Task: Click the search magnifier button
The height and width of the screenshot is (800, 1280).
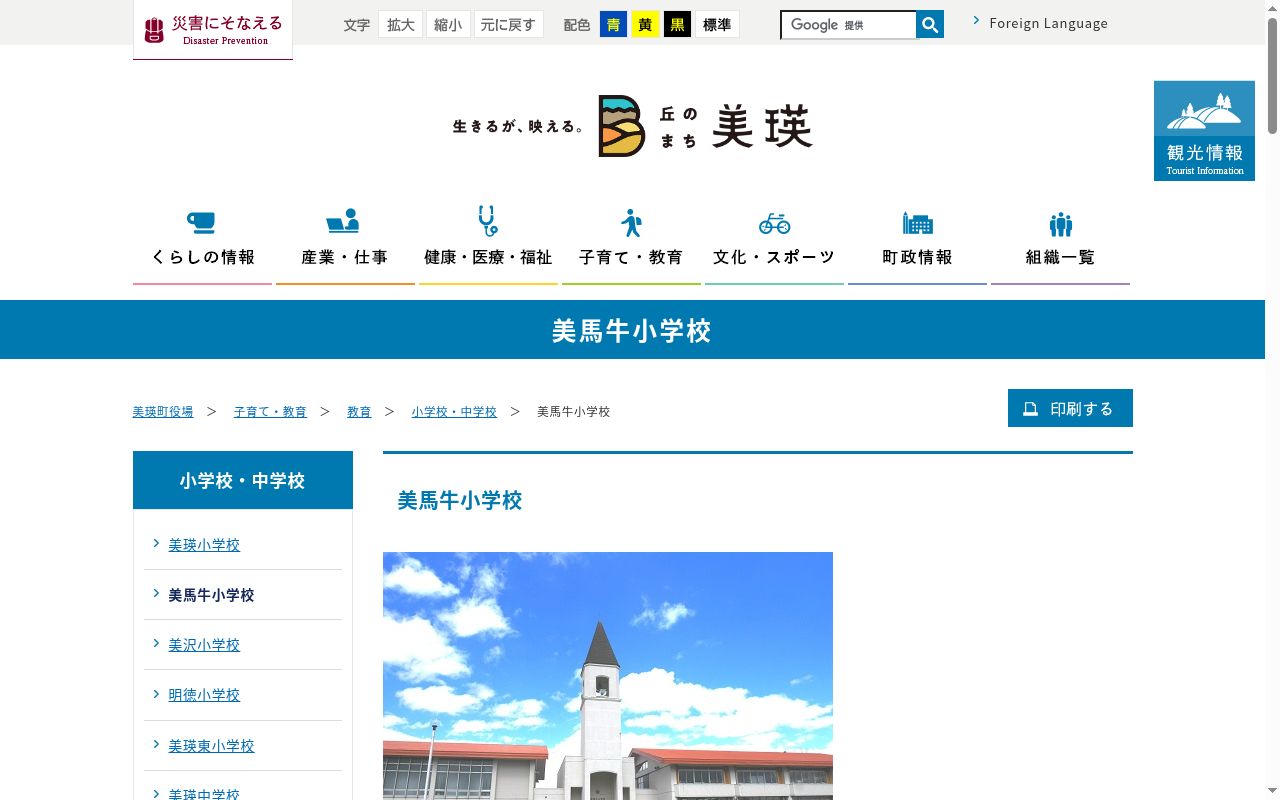Action: coord(930,25)
